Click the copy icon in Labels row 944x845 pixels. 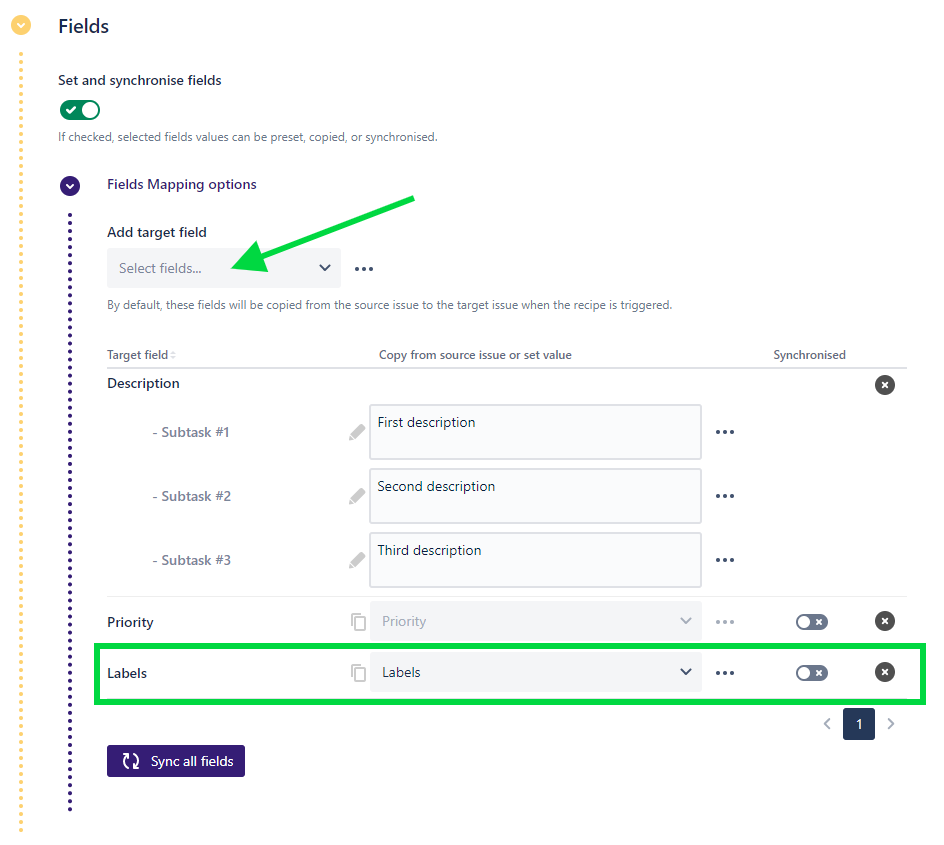(358, 673)
